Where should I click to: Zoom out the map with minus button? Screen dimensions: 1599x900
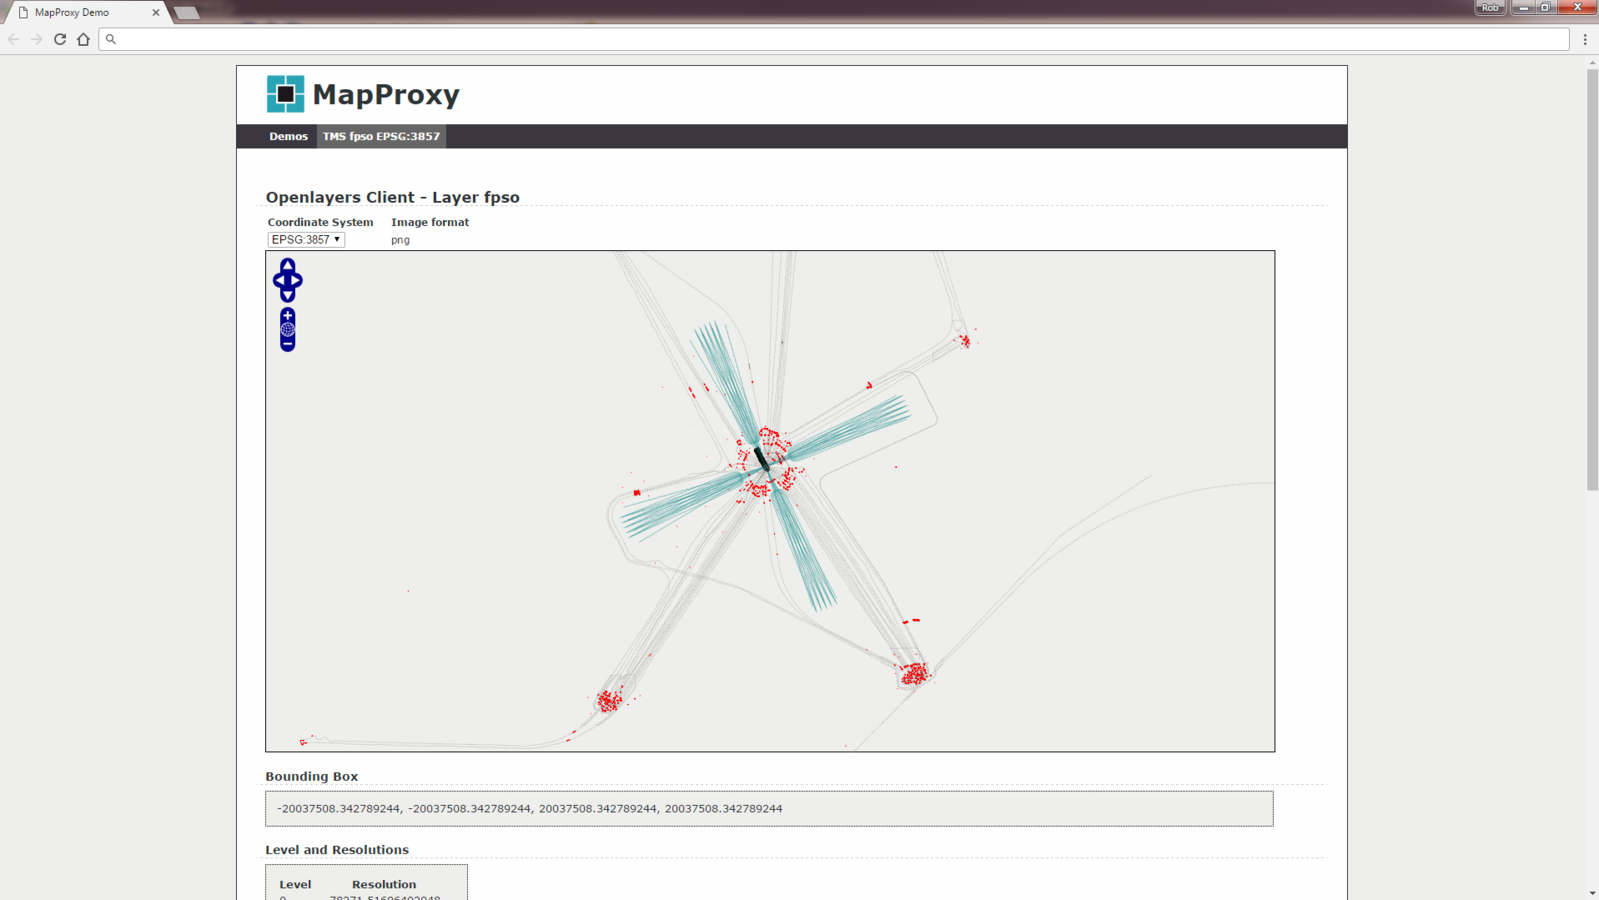pos(288,344)
